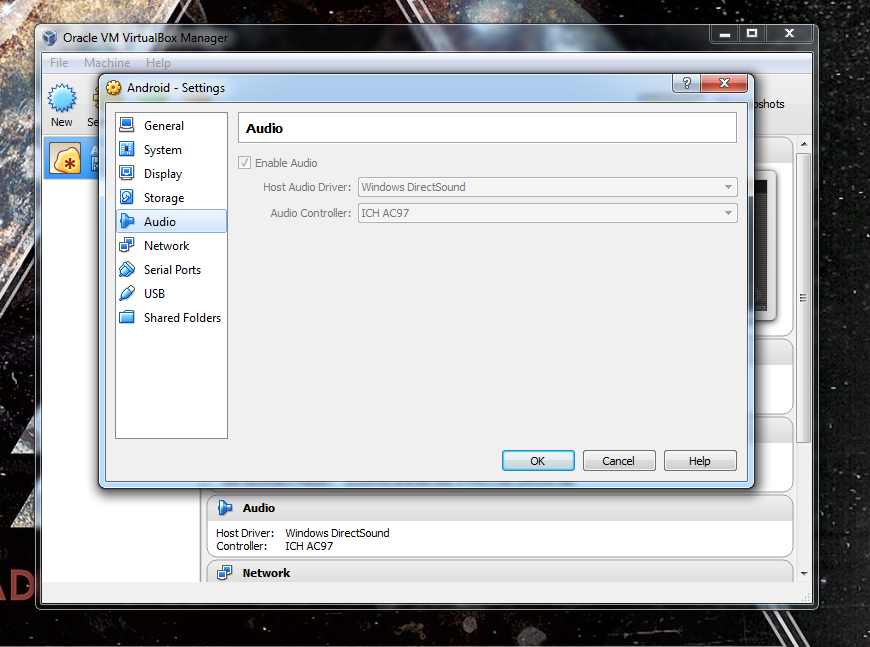Click the Help button in dialog
This screenshot has width=870, height=647.
pyautogui.click(x=700, y=461)
